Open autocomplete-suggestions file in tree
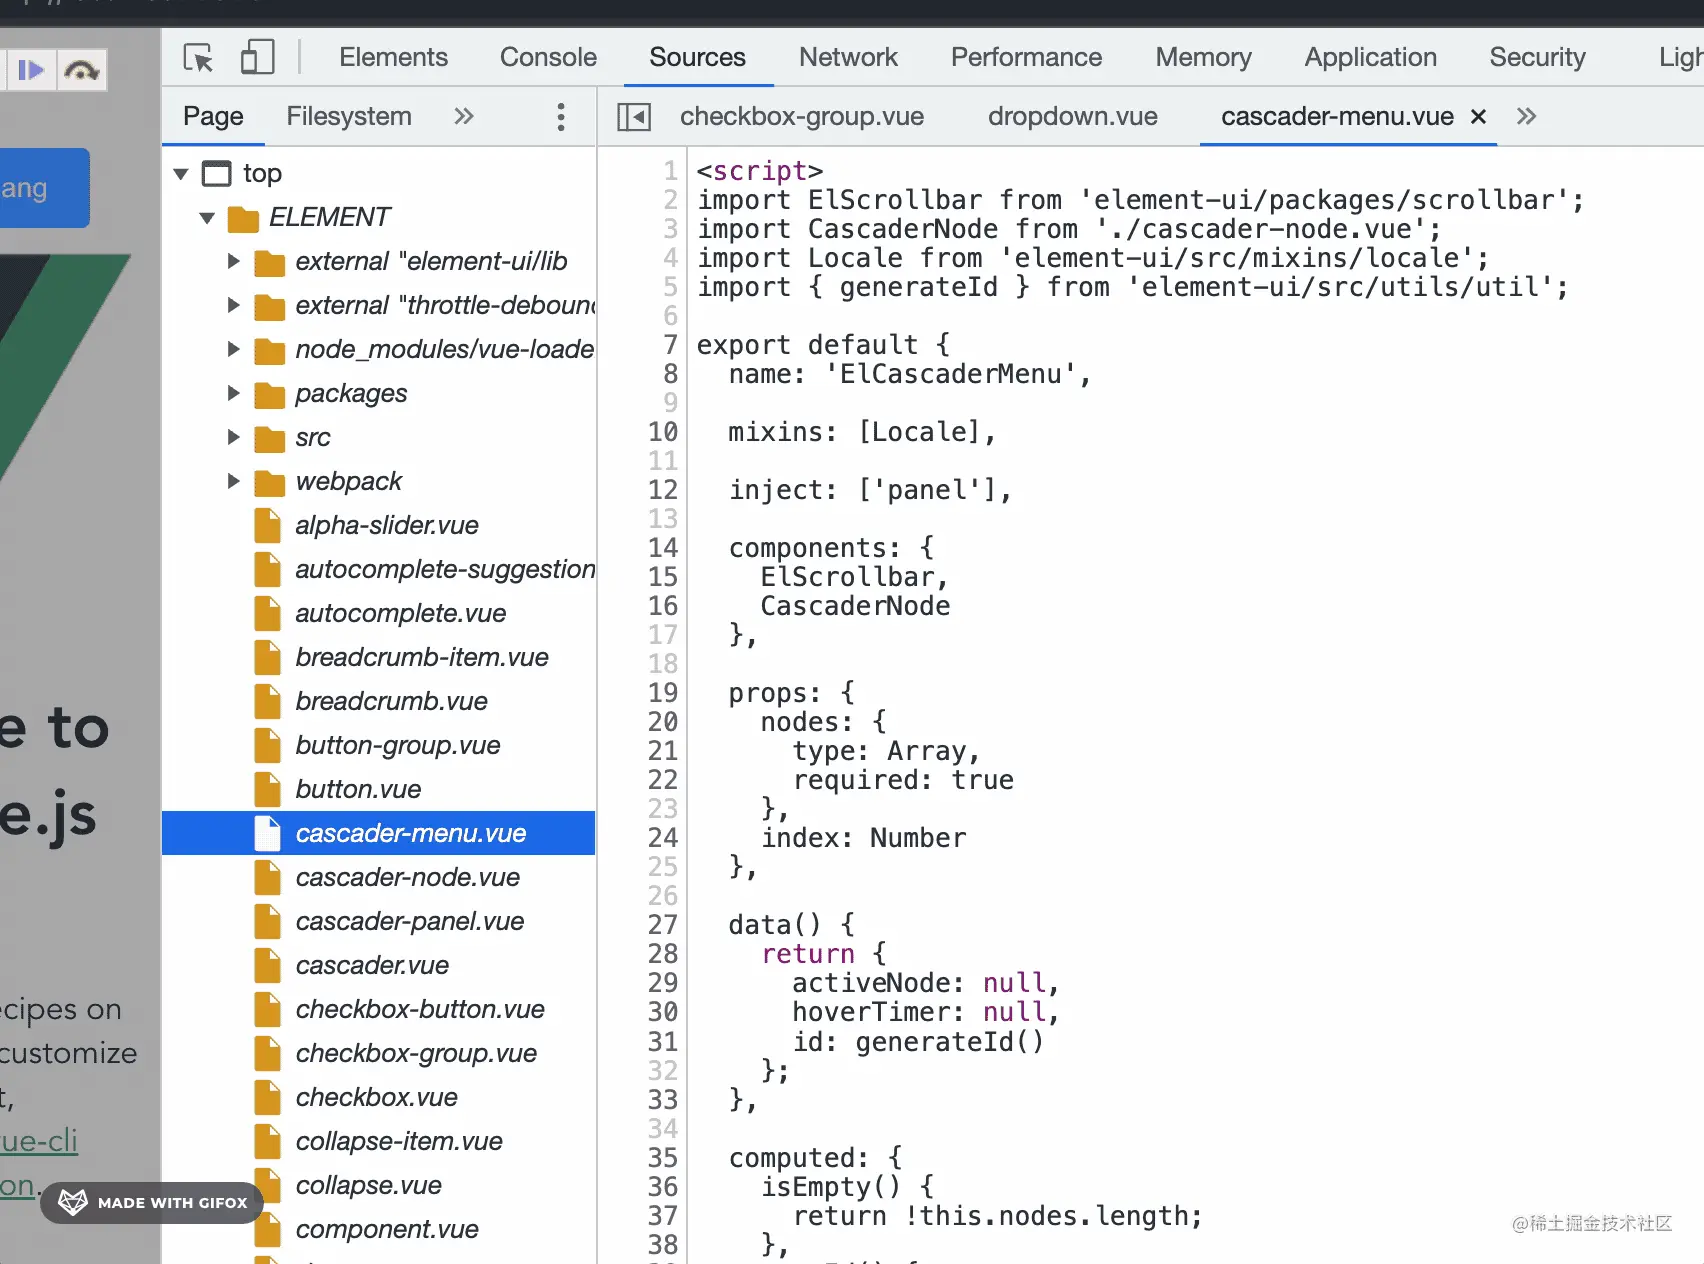Screen dimensions: 1704x1264 [445, 569]
